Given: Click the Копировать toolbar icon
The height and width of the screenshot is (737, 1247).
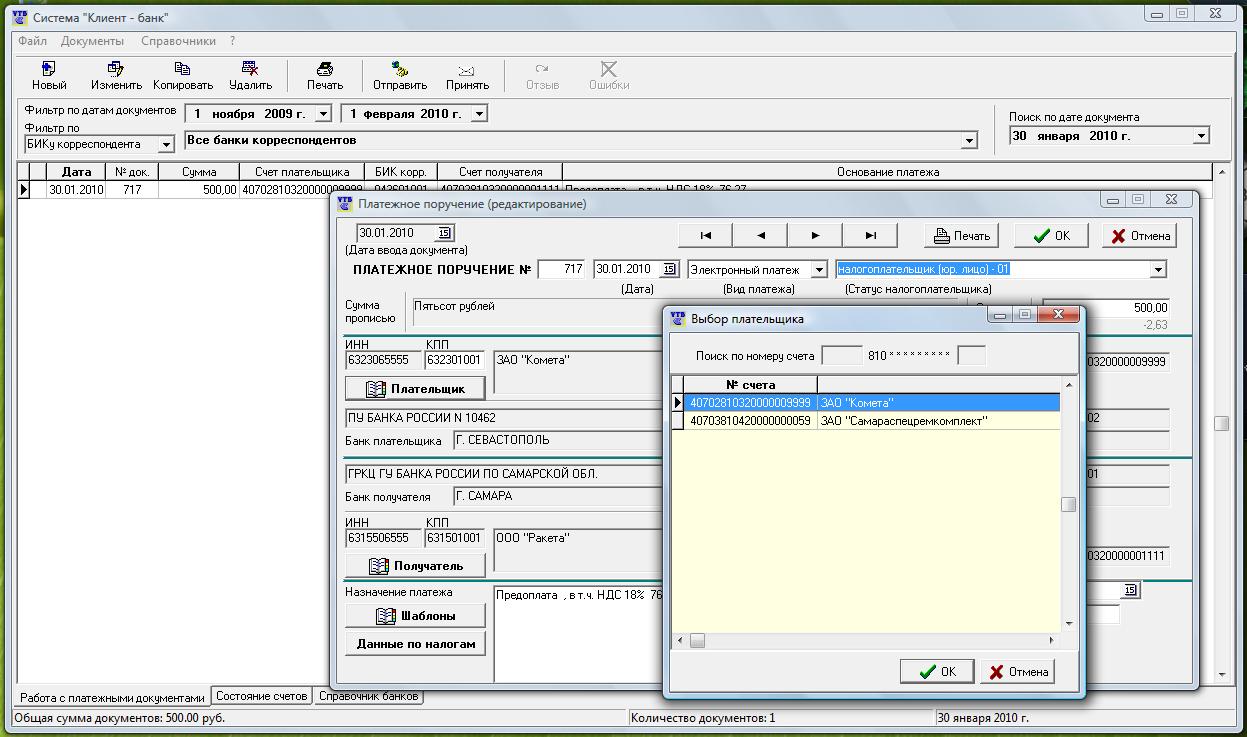Looking at the screenshot, I should pos(183,76).
